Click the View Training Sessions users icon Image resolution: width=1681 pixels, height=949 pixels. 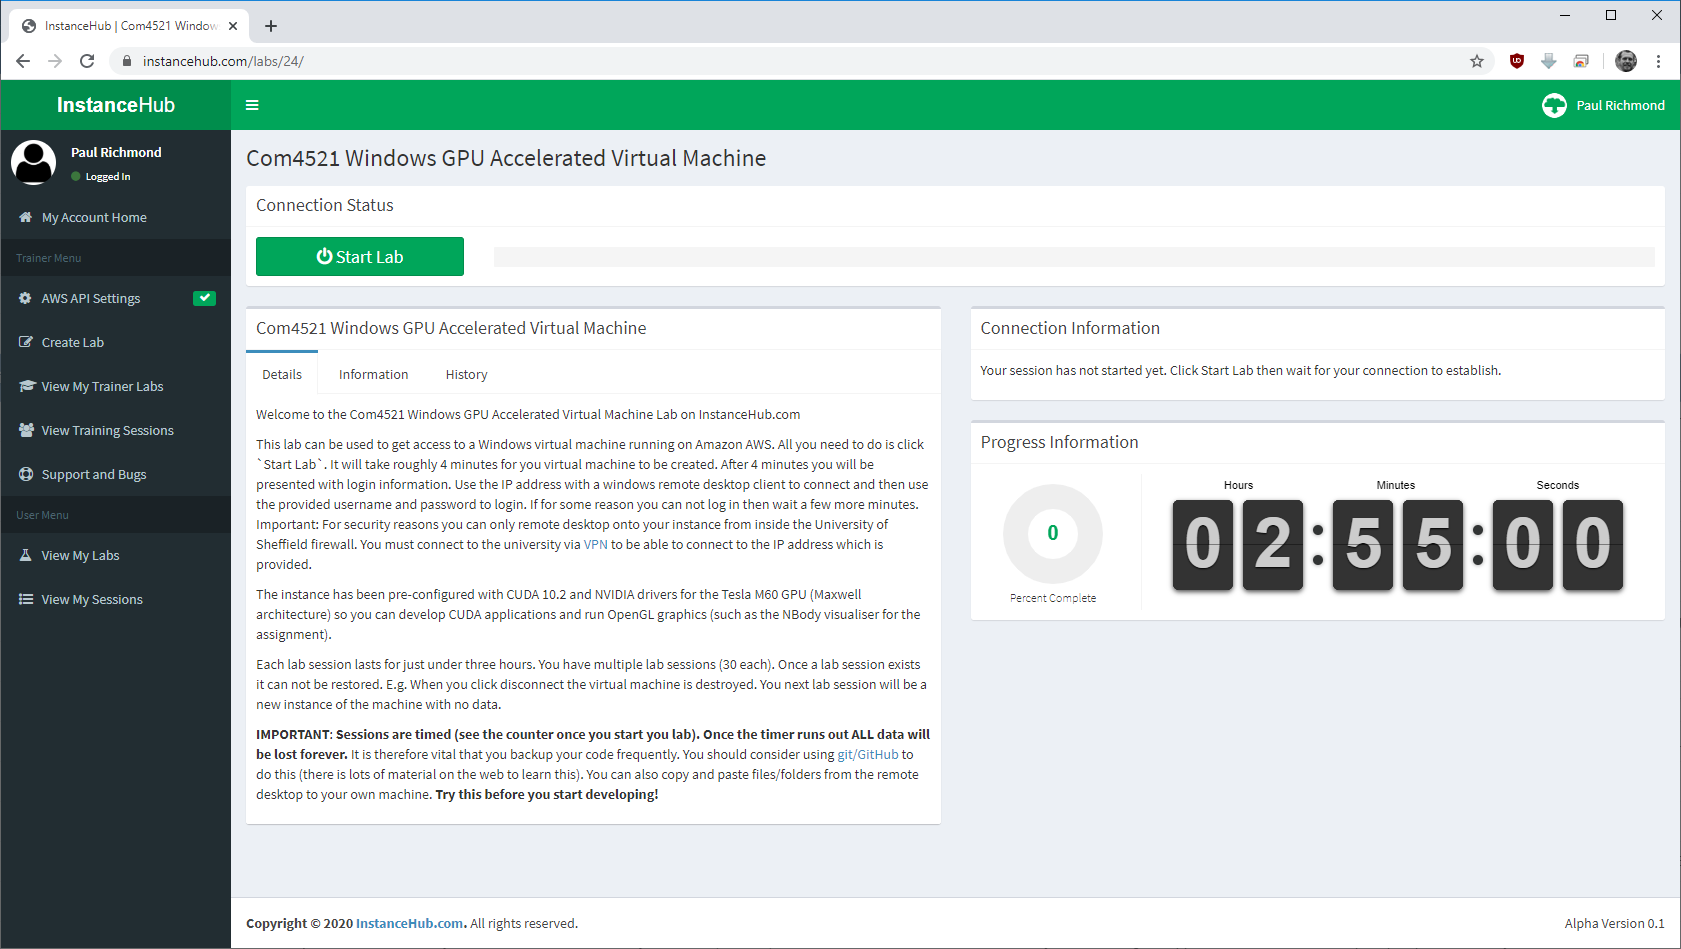[26, 430]
